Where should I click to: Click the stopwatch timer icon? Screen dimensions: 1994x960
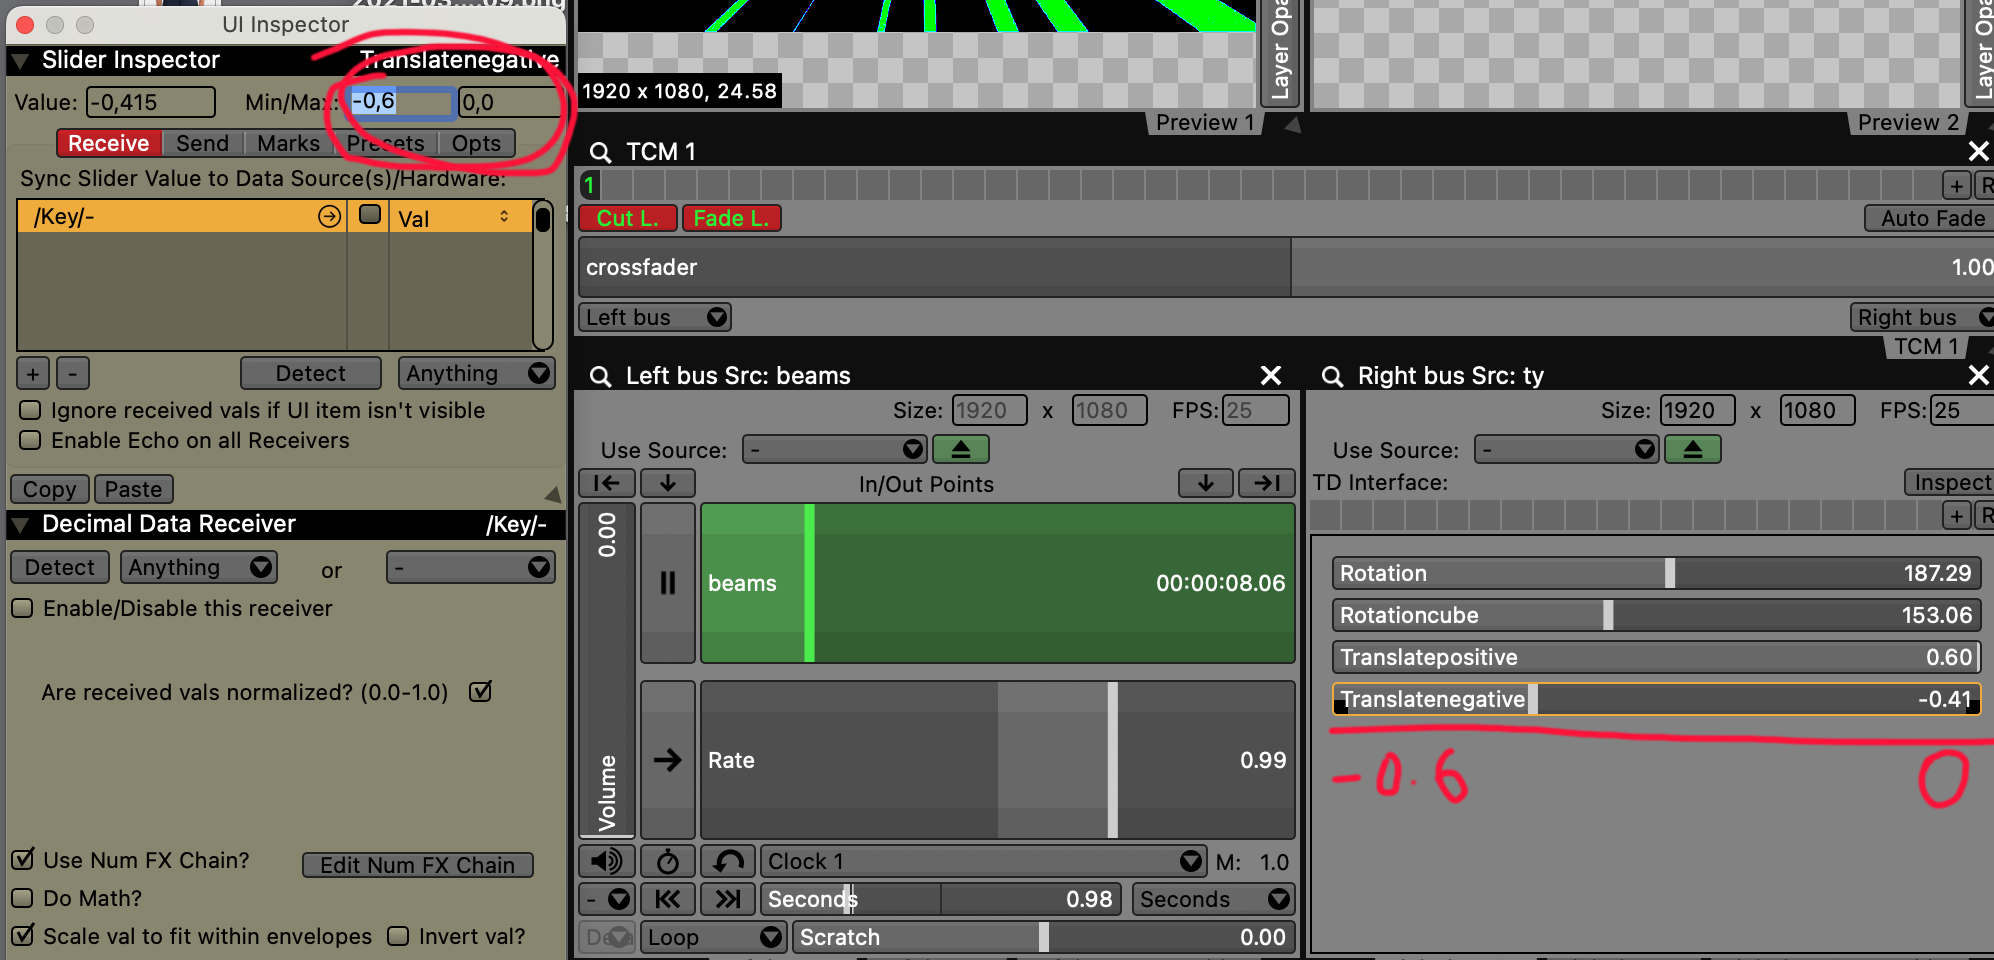[x=667, y=862]
